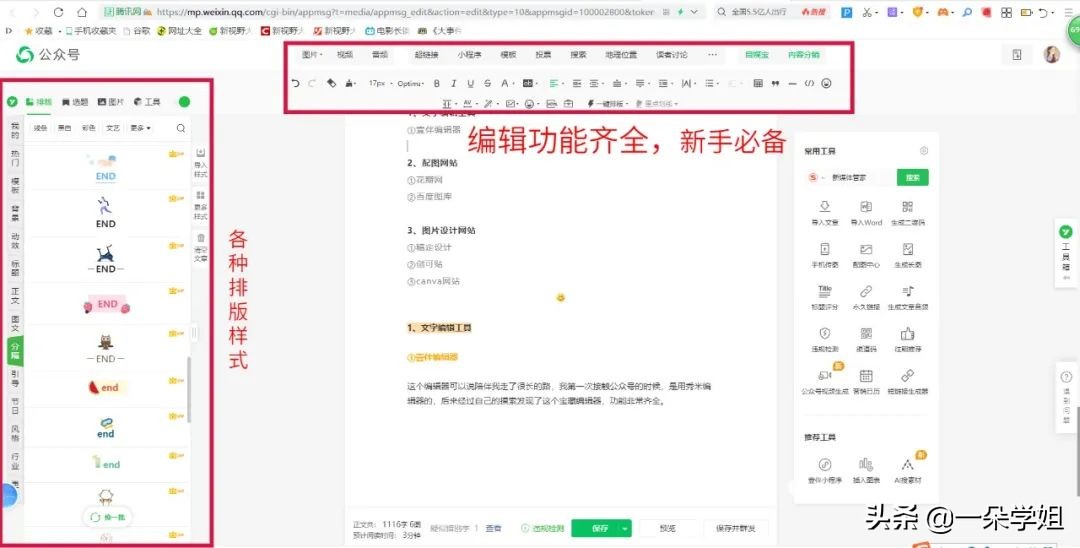Insert a table with the grid icon
1080x548 pixels.
pyautogui.click(x=758, y=83)
